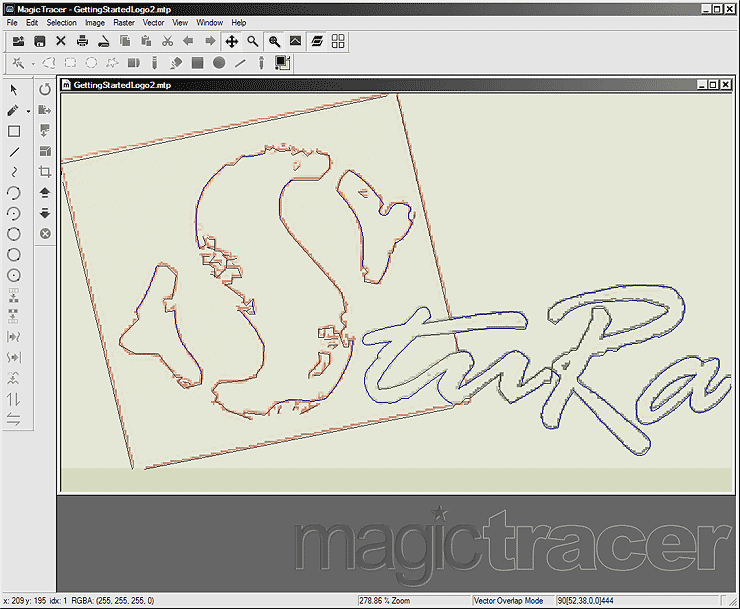Click the half-filled eraser shape icon
Image resolution: width=740 pixels, height=609 pixels.
[134, 63]
